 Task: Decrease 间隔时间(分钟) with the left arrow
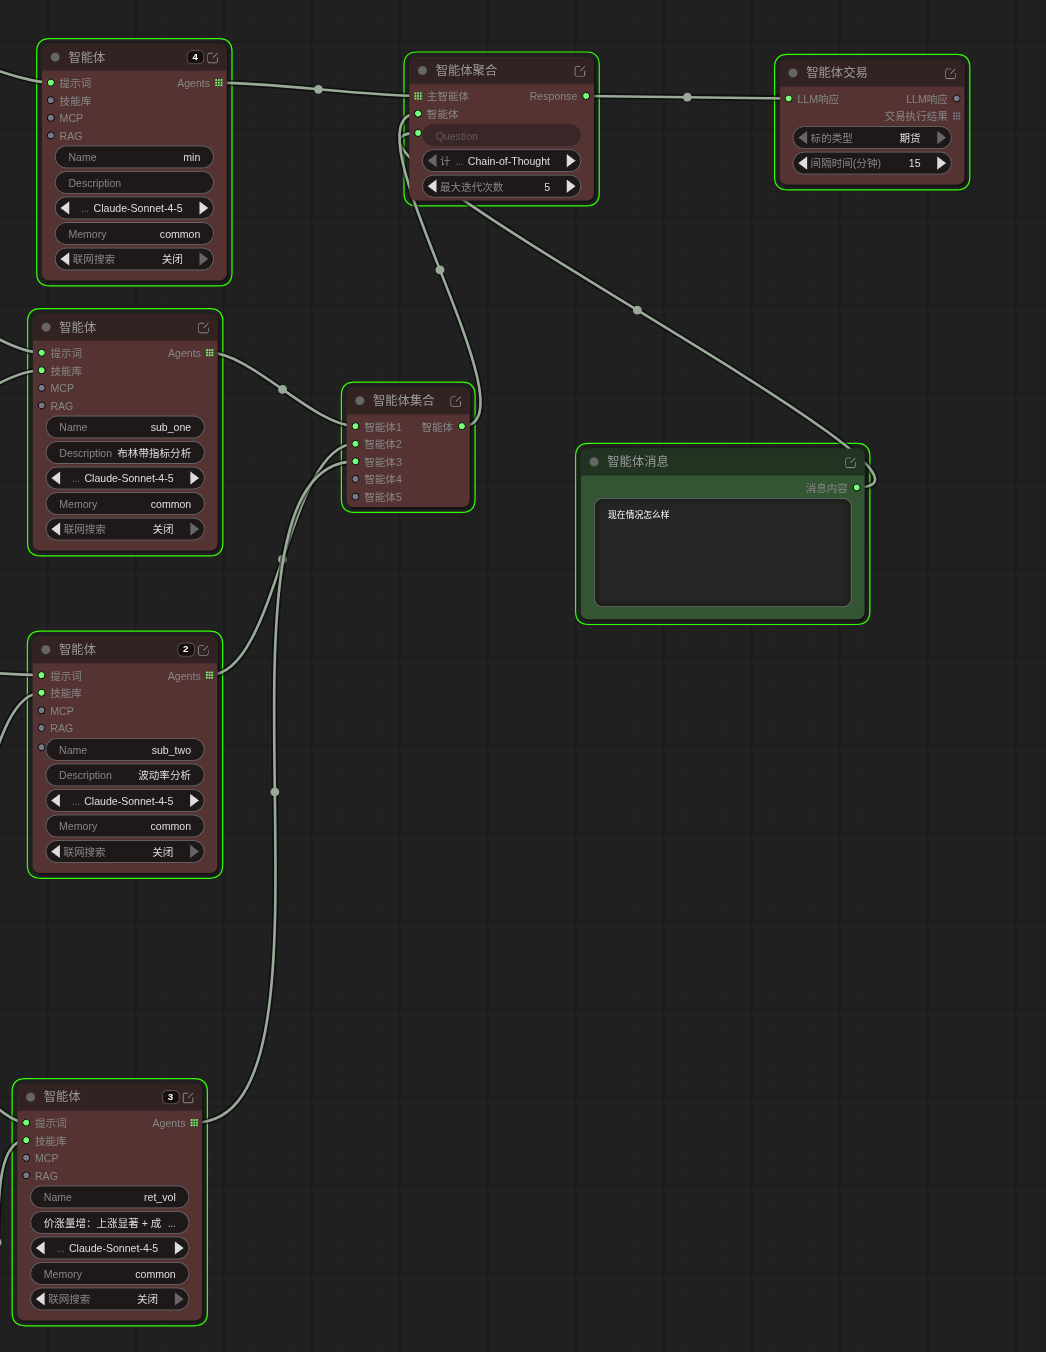[x=802, y=163]
